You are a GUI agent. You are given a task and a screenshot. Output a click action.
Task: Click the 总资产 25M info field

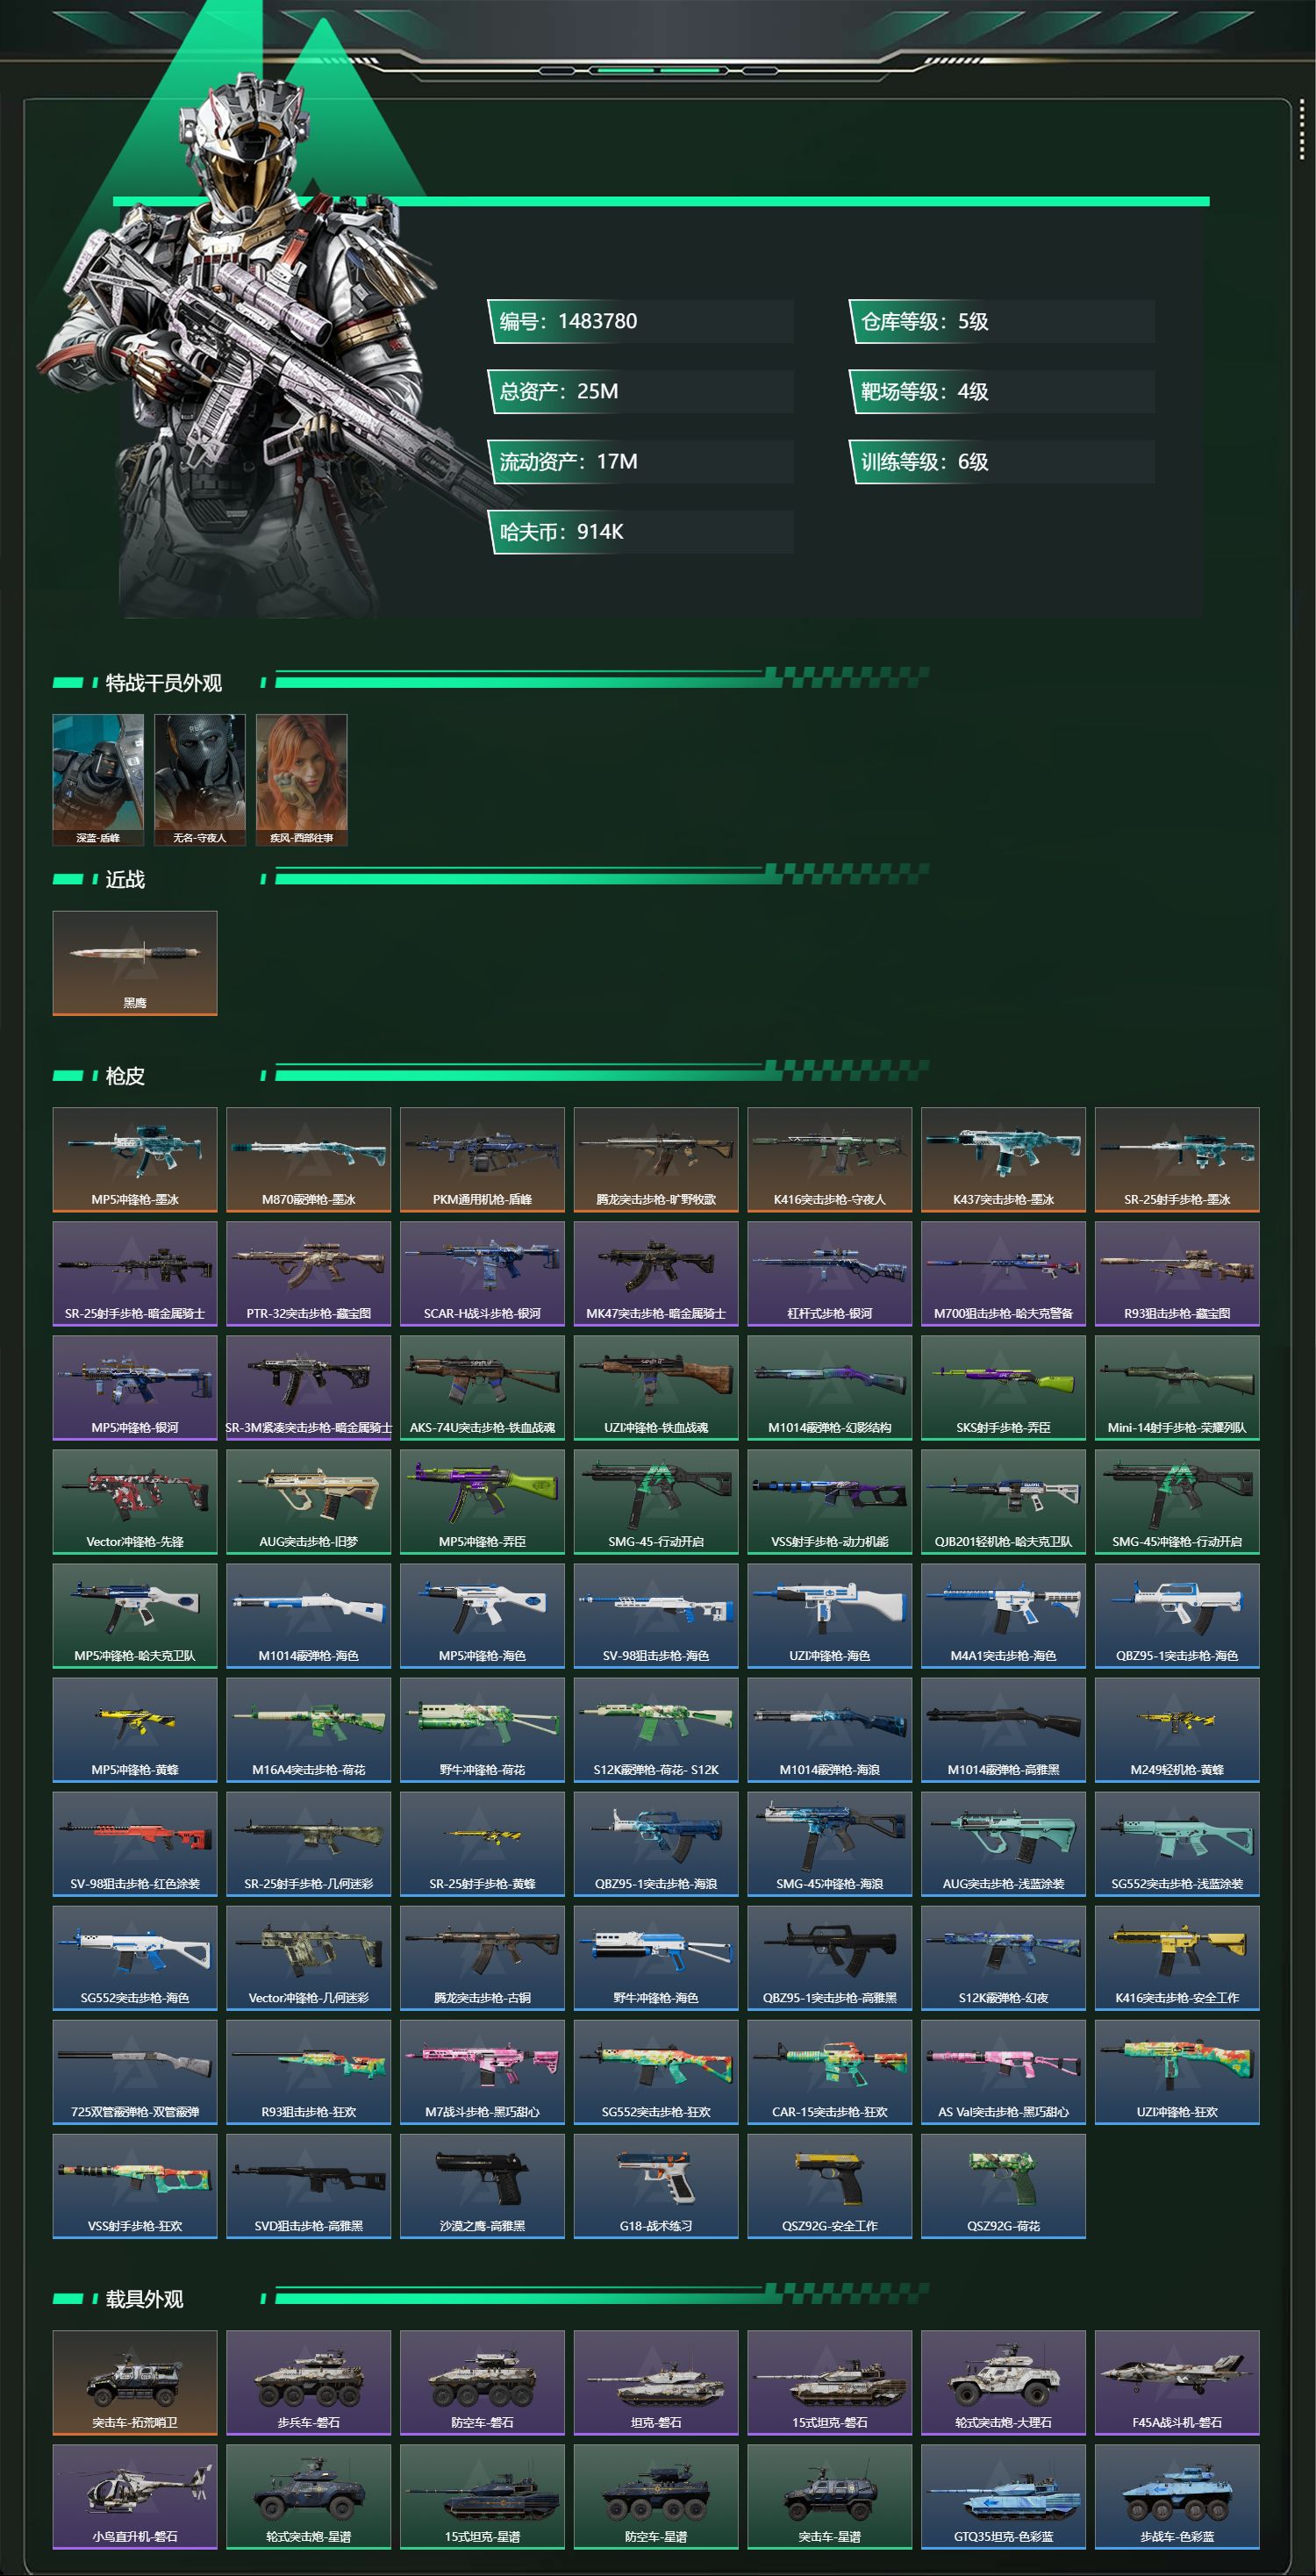coord(640,391)
